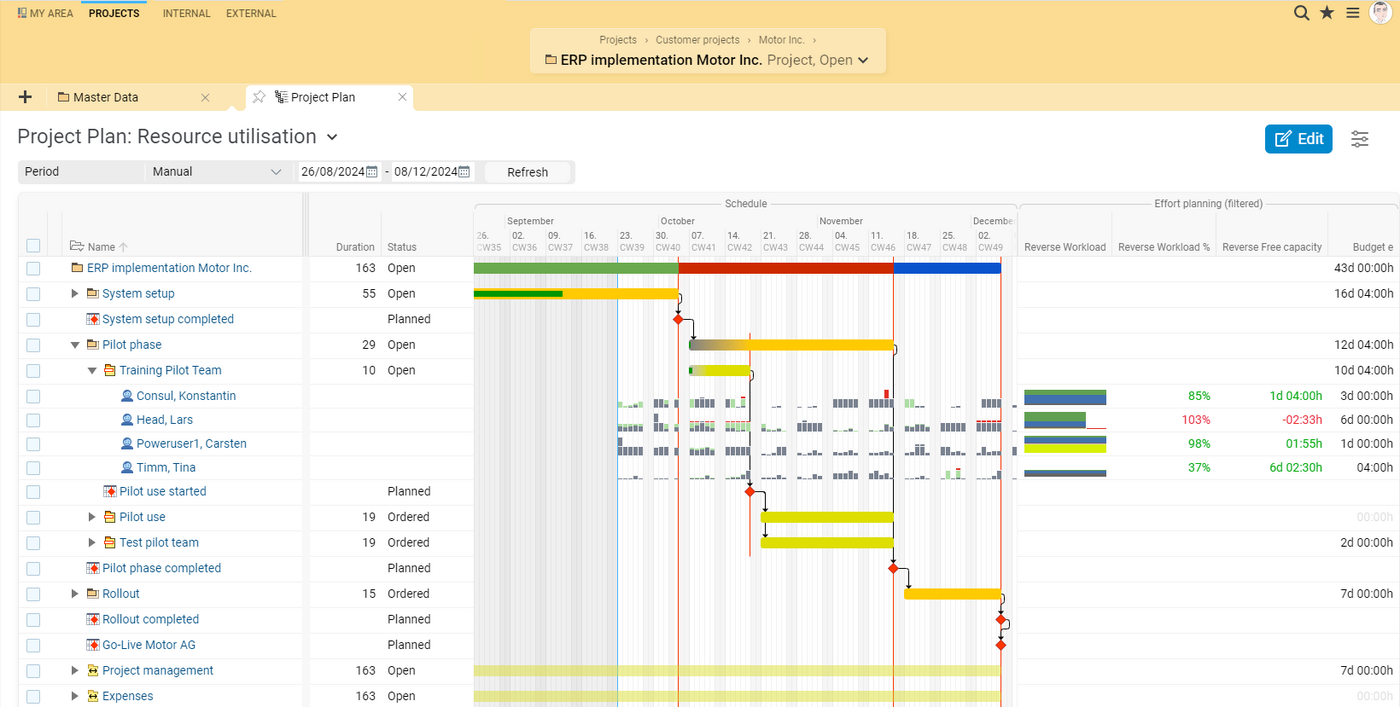The image size is (1400, 707).
Task: Tick checkbox for Rollout row
Action: tap(34, 594)
